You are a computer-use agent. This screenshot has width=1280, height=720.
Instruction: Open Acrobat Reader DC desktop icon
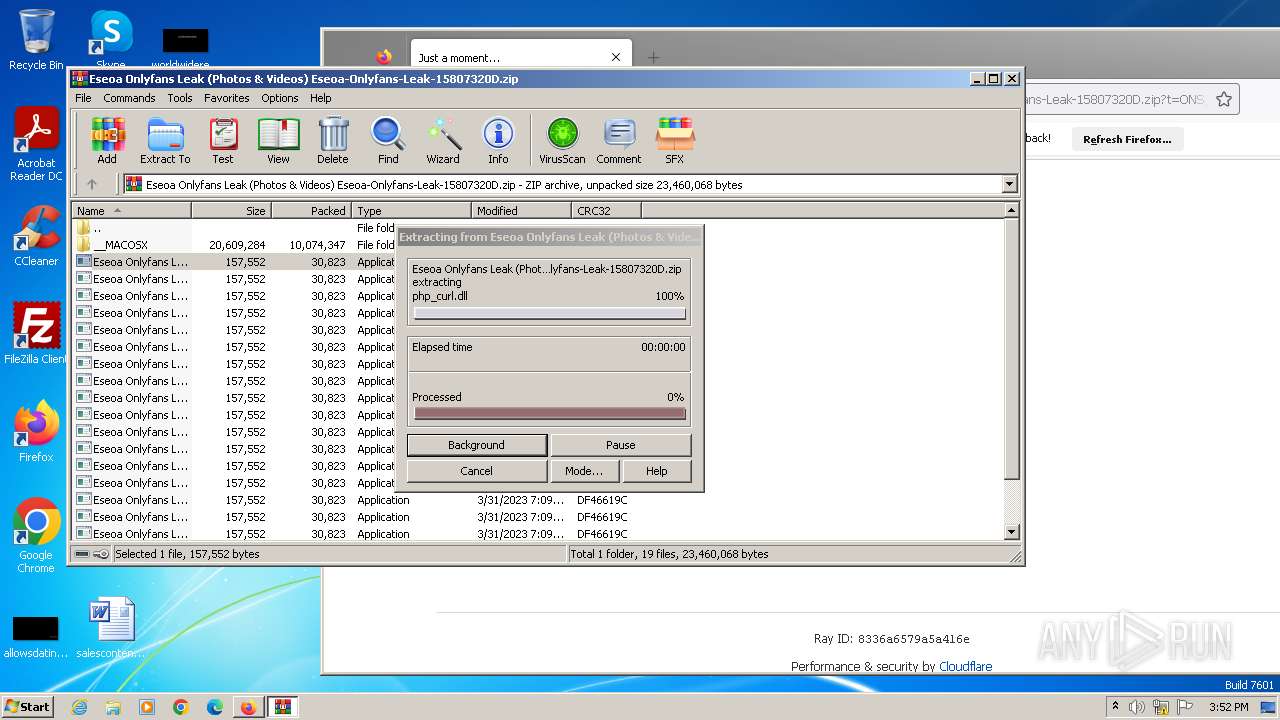pyautogui.click(x=36, y=145)
